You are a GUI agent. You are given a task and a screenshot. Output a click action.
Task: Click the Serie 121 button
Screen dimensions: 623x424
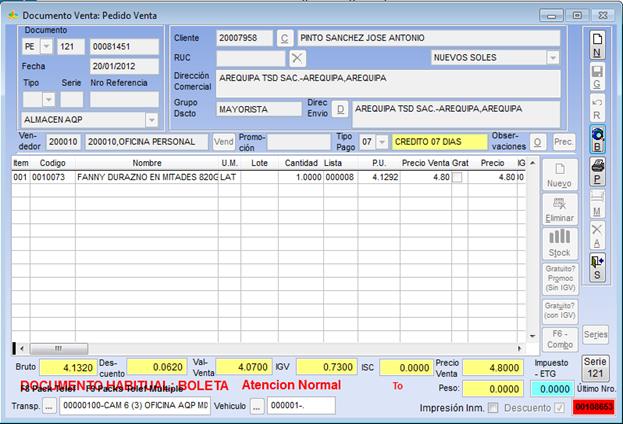595,368
